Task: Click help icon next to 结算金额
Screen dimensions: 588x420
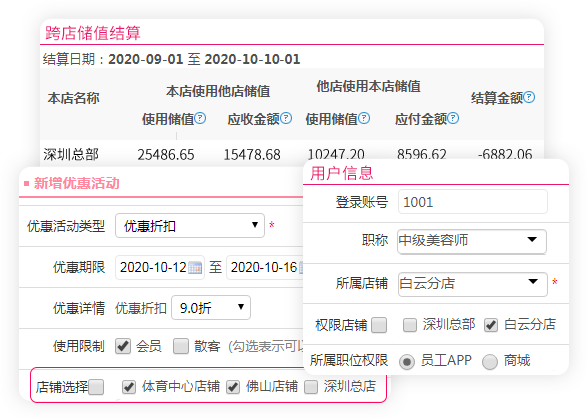Action: [529, 97]
